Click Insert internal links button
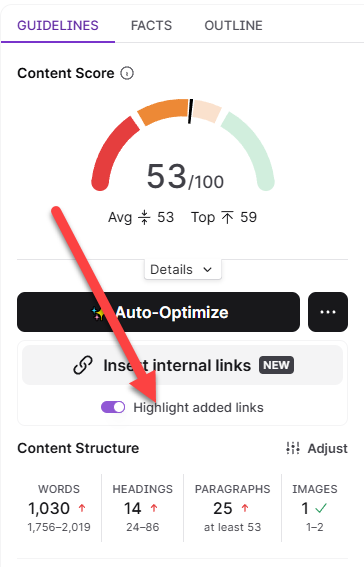The height and width of the screenshot is (567, 364). pos(183,365)
